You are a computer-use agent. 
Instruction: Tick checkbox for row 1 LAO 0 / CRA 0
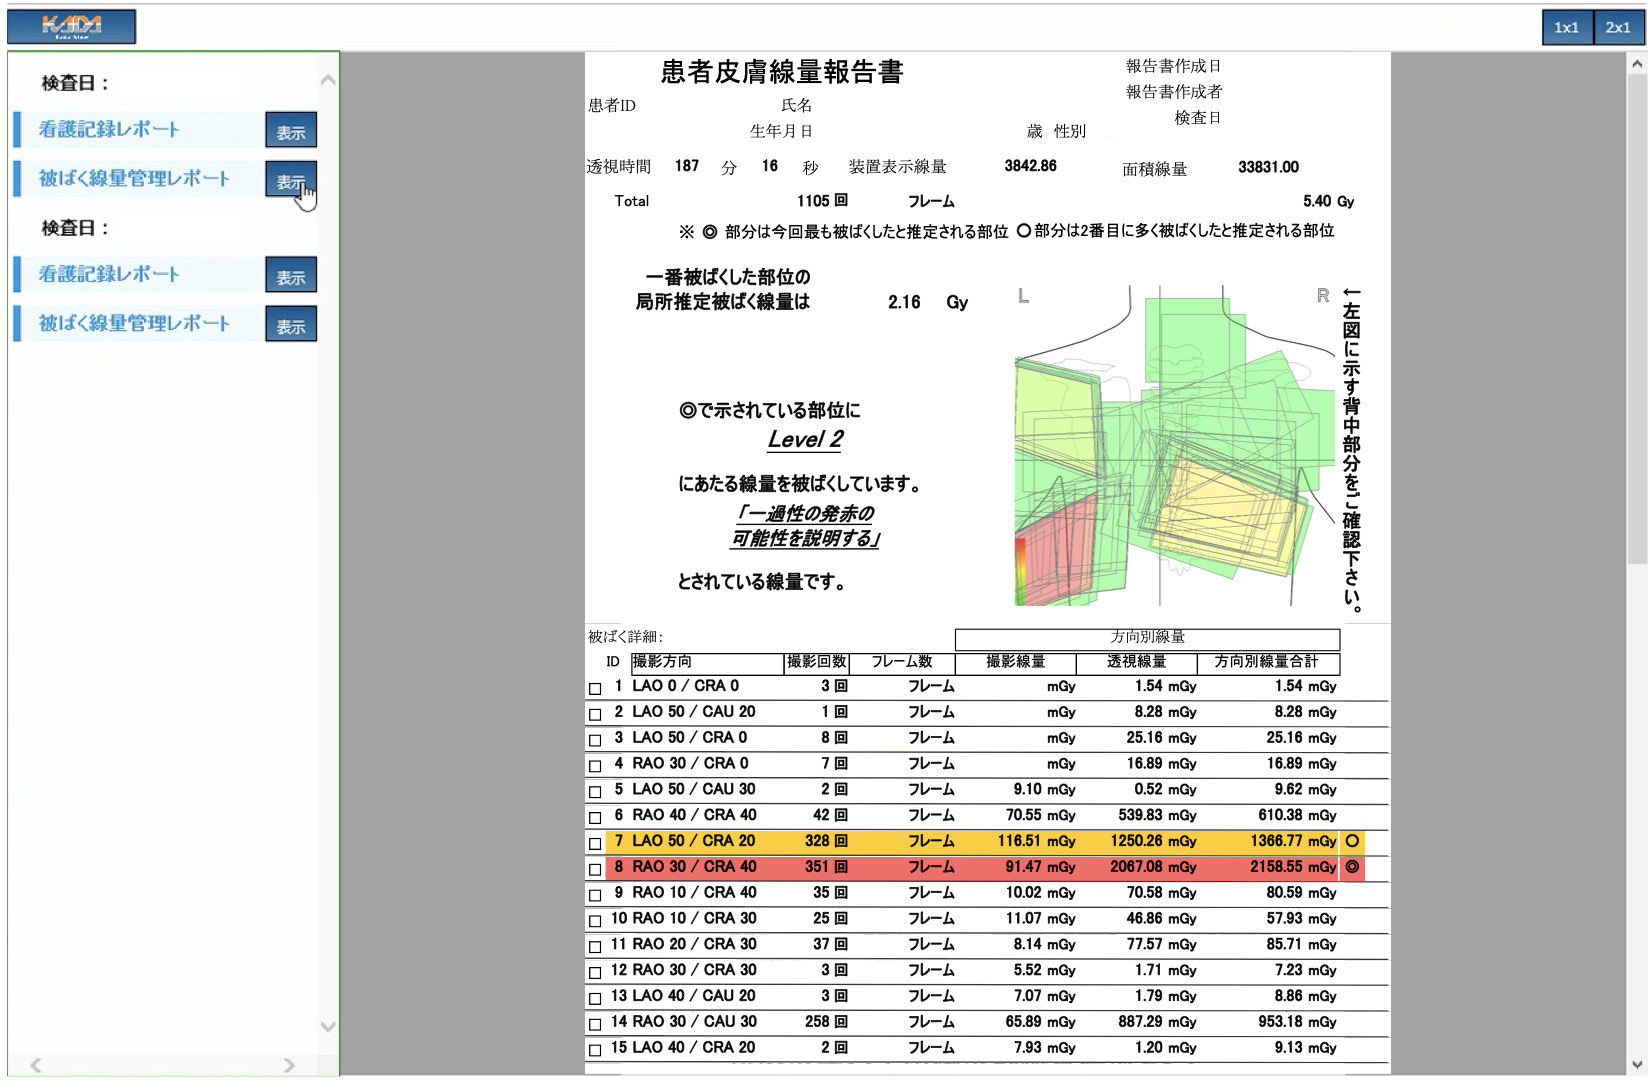pyautogui.click(x=595, y=688)
